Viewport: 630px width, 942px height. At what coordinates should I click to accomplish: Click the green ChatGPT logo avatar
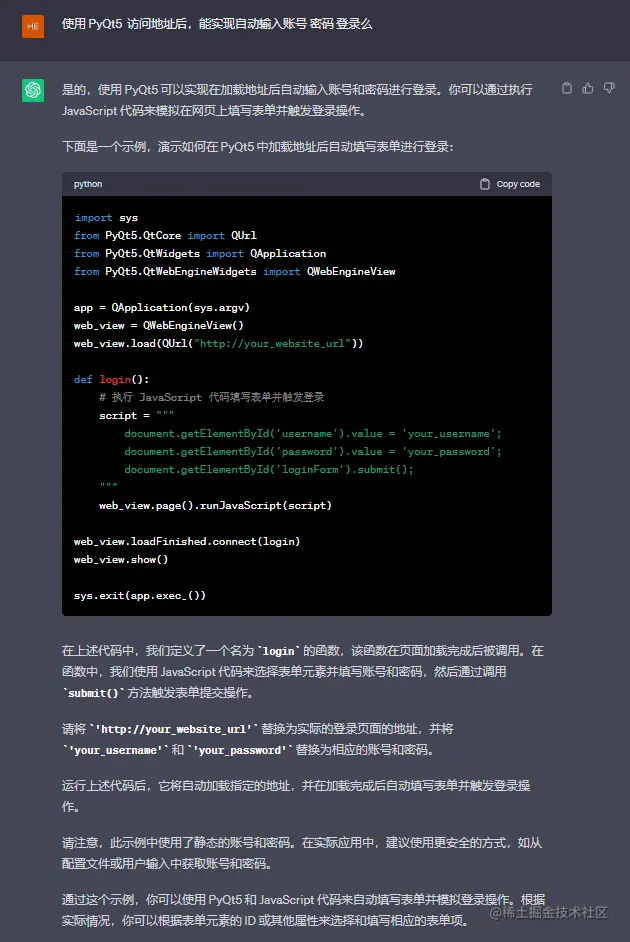pyautogui.click(x=33, y=90)
